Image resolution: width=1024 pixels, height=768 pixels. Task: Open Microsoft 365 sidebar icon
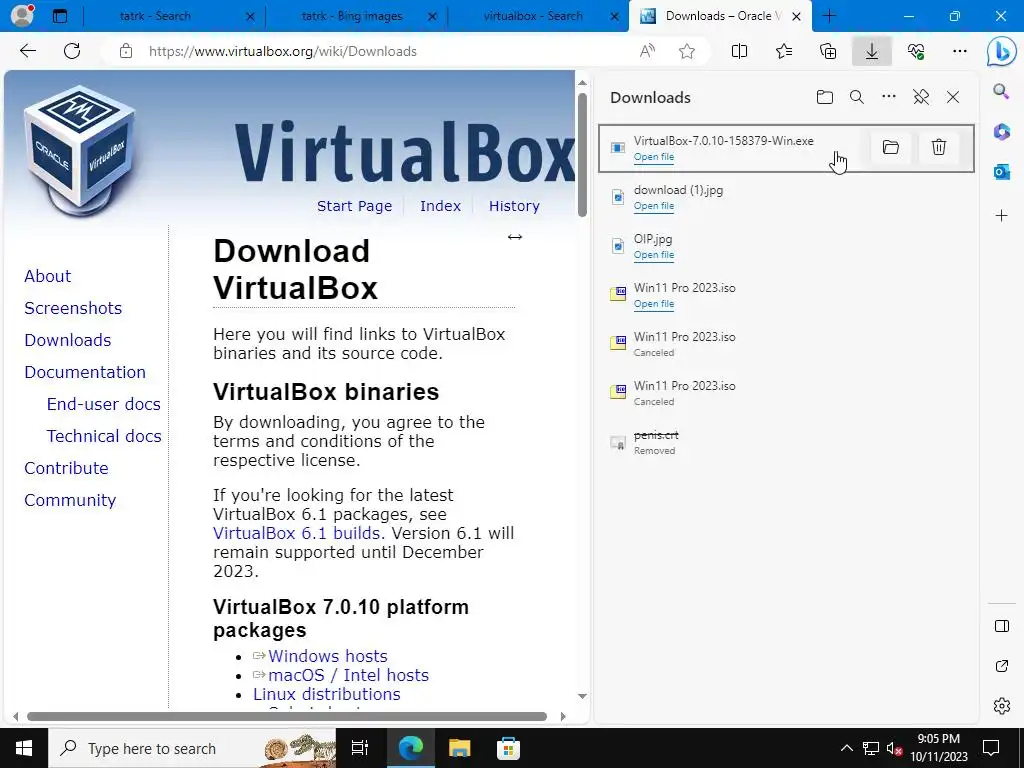pos(1001,132)
